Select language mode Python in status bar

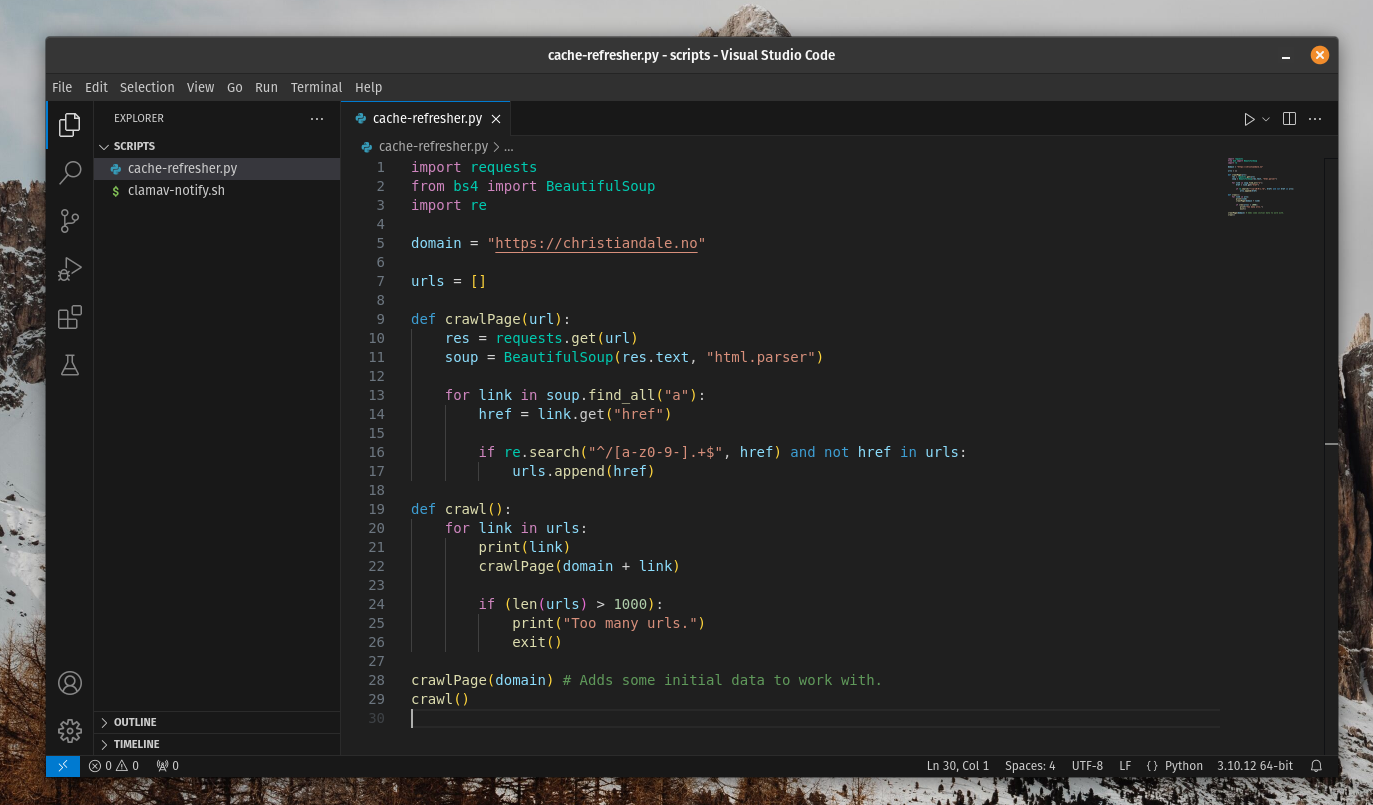[1184, 766]
